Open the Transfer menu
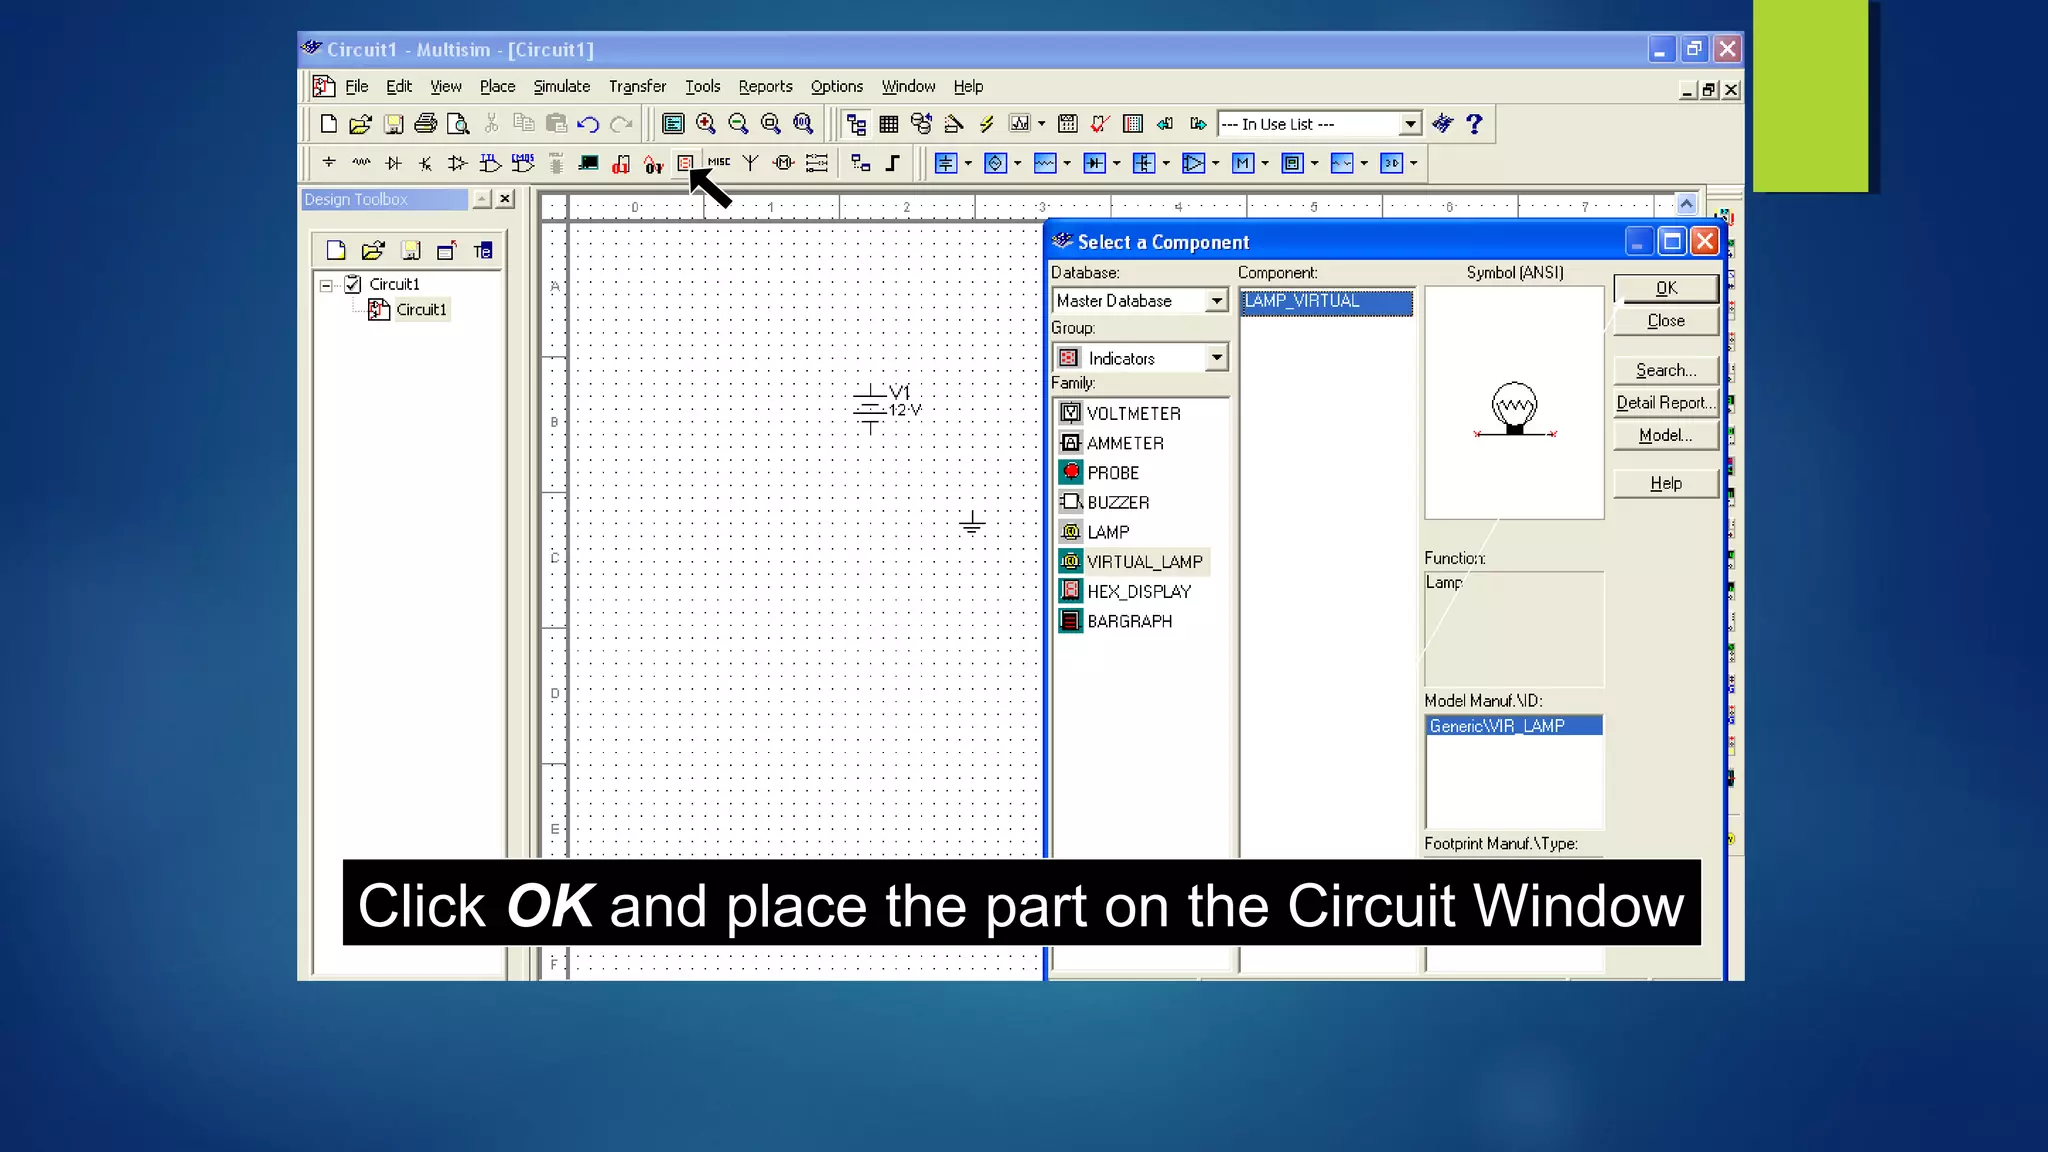The image size is (2048, 1152). click(x=637, y=87)
